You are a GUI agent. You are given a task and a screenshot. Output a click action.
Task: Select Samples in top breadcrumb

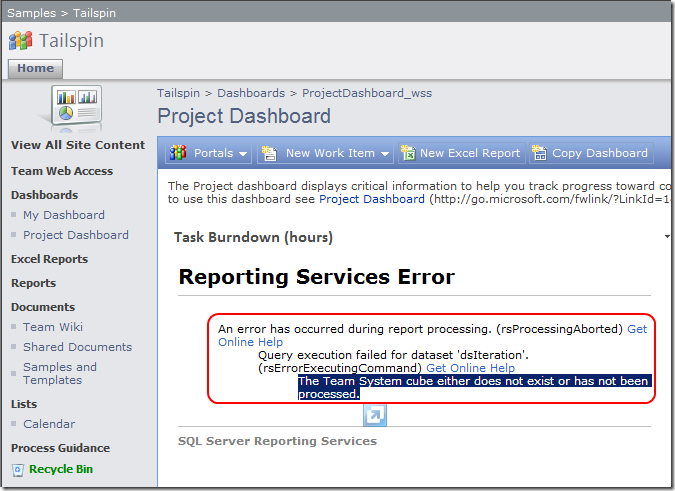[31, 13]
